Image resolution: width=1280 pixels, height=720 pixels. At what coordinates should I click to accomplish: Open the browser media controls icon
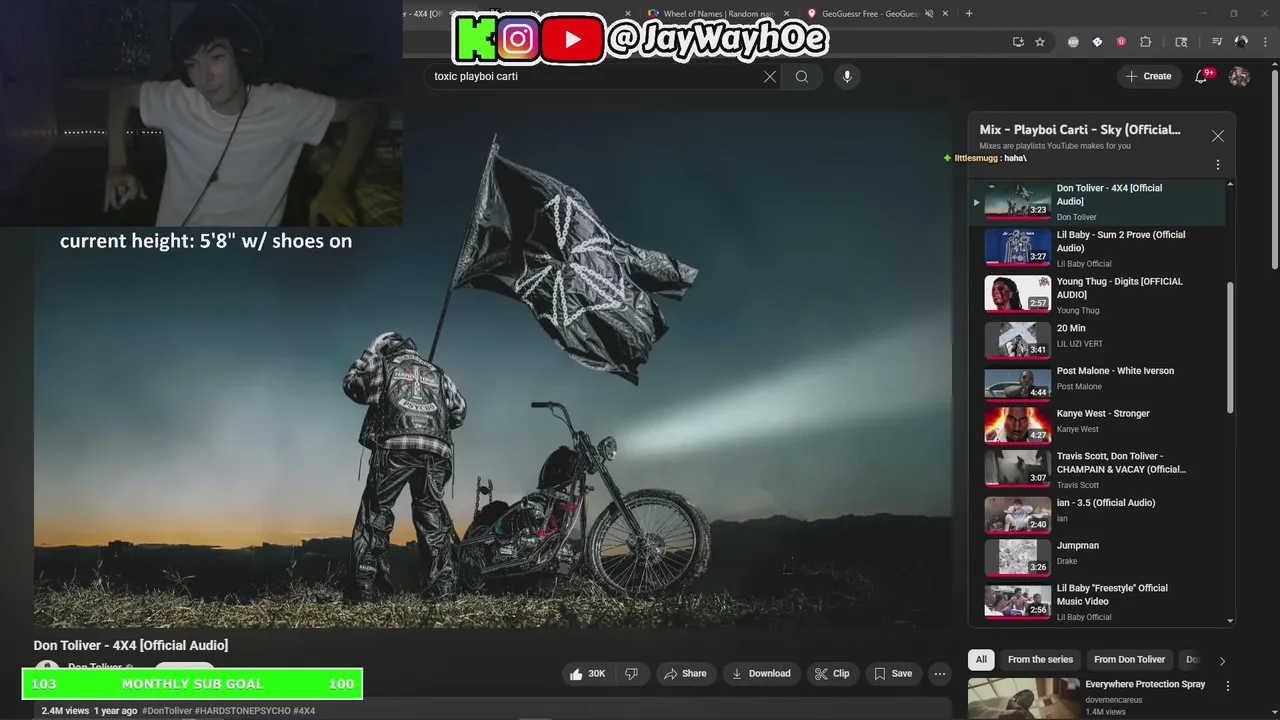[x=1217, y=42]
